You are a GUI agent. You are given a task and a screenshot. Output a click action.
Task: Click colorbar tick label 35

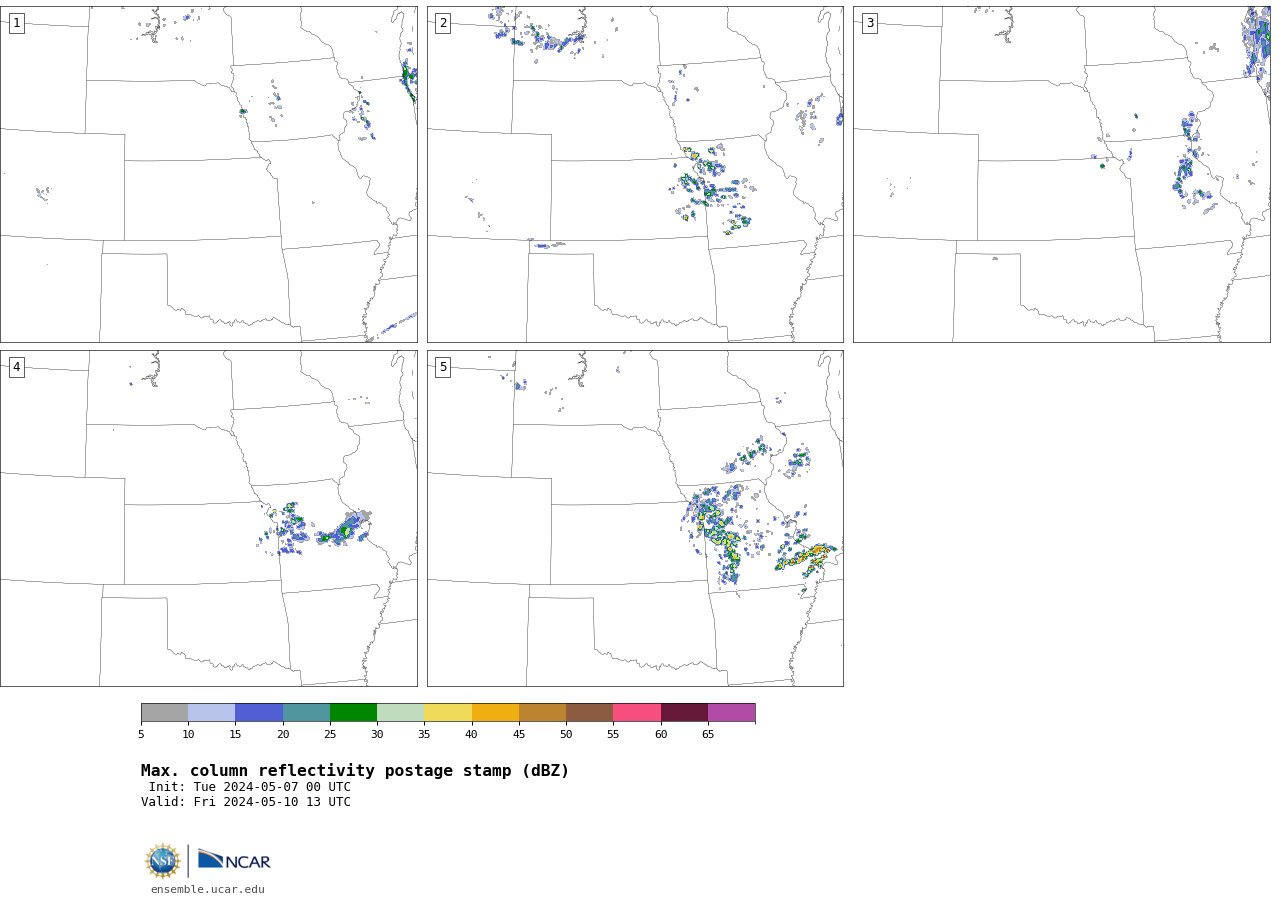click(x=424, y=734)
